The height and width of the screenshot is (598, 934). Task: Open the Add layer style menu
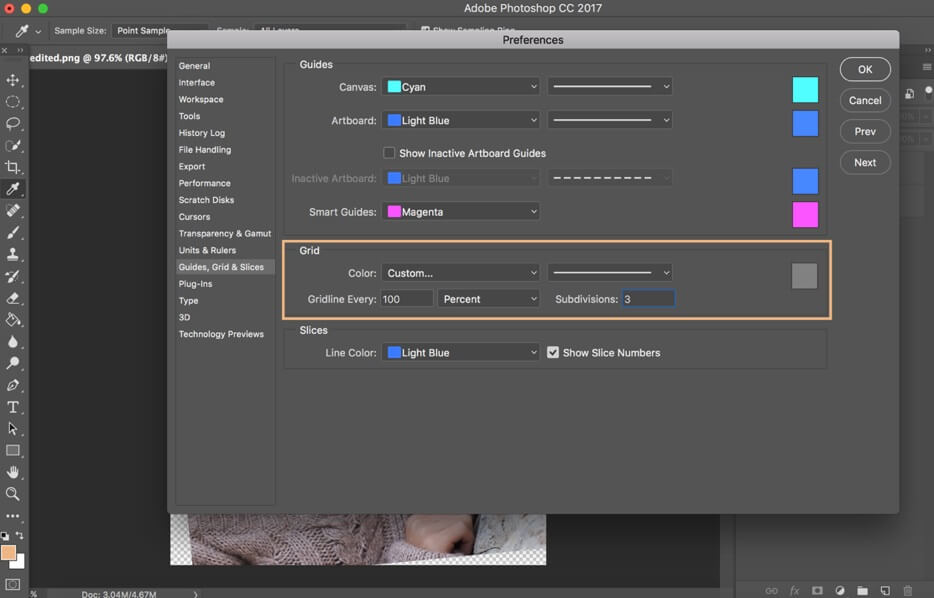(x=794, y=590)
